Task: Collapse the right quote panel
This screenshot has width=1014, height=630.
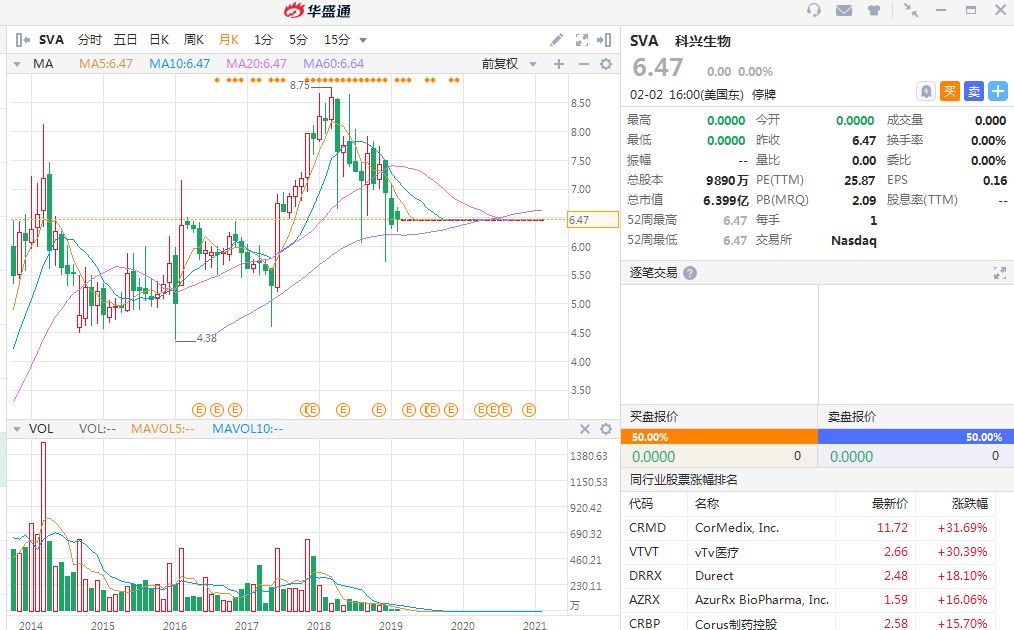Action: point(604,40)
